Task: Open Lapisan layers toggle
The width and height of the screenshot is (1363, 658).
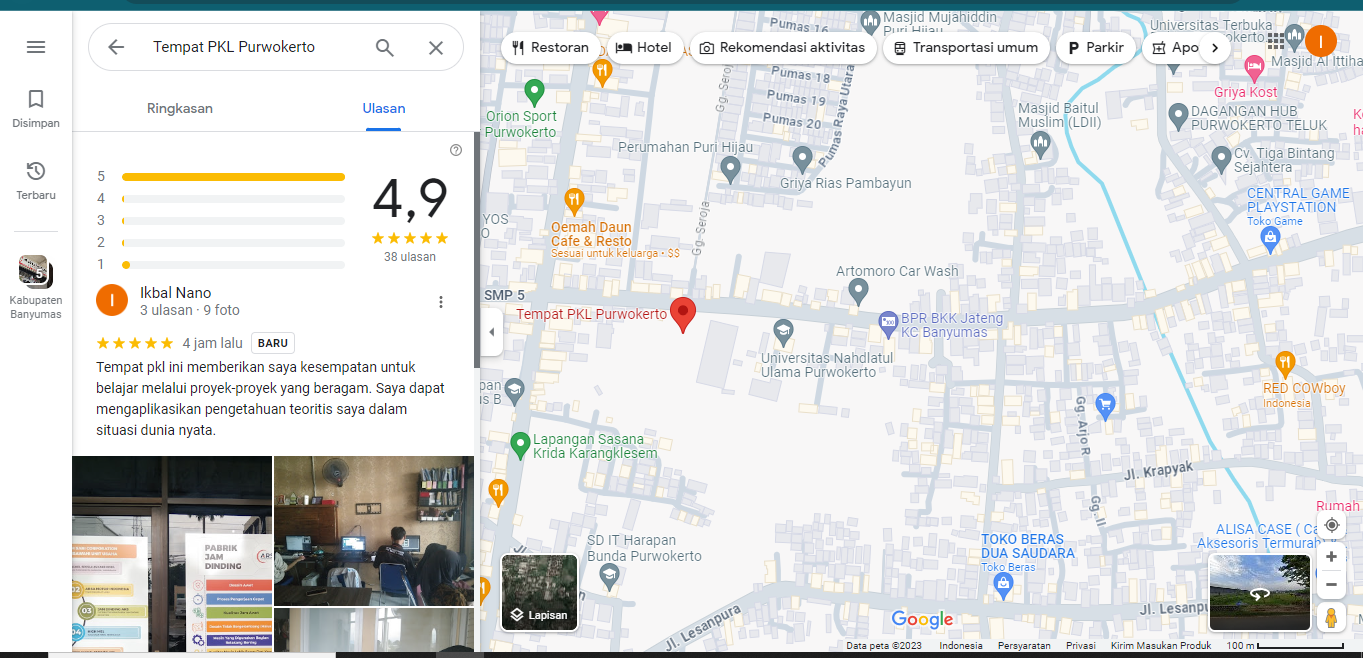Action: point(539,592)
